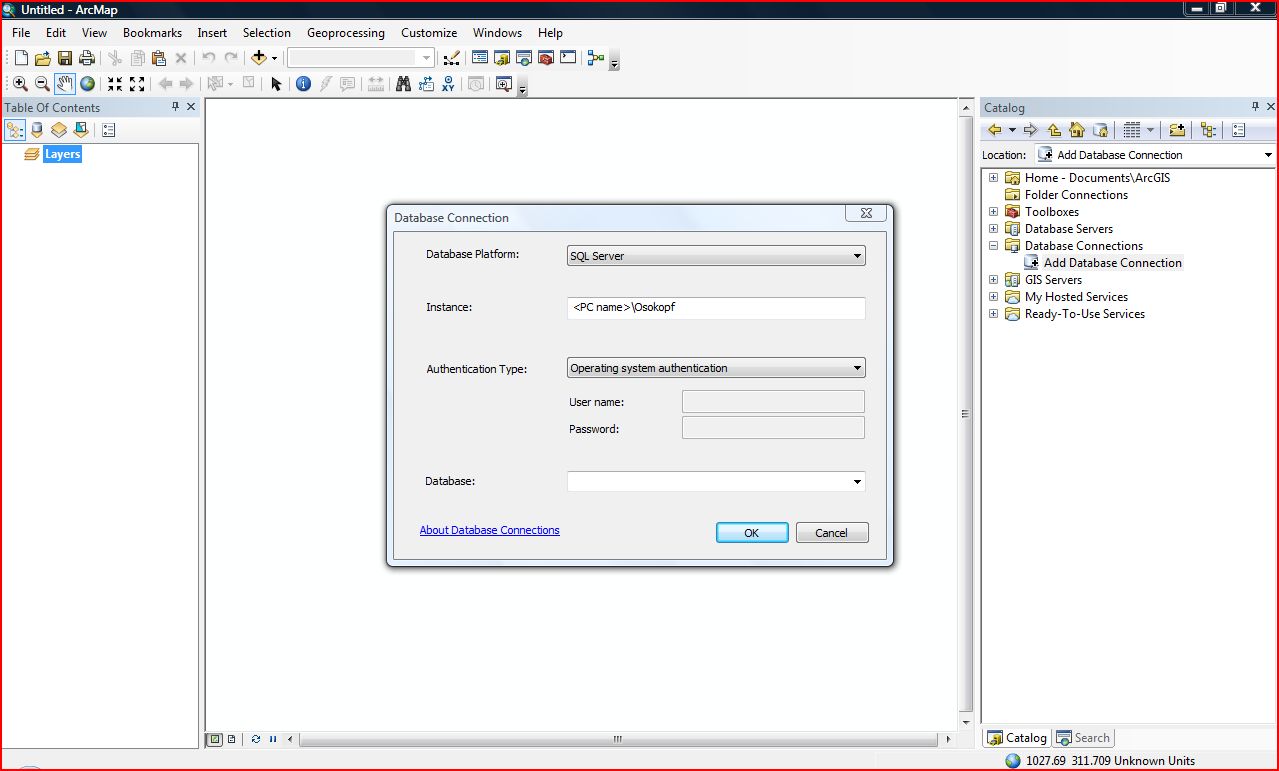Open a map document with the folder icon
1279x771 pixels.
tap(42, 59)
